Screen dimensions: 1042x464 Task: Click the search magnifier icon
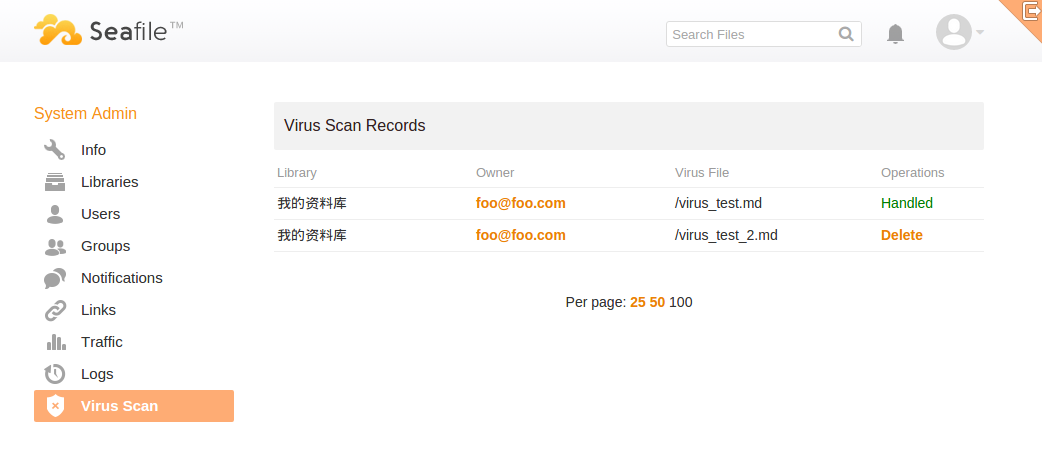(846, 34)
